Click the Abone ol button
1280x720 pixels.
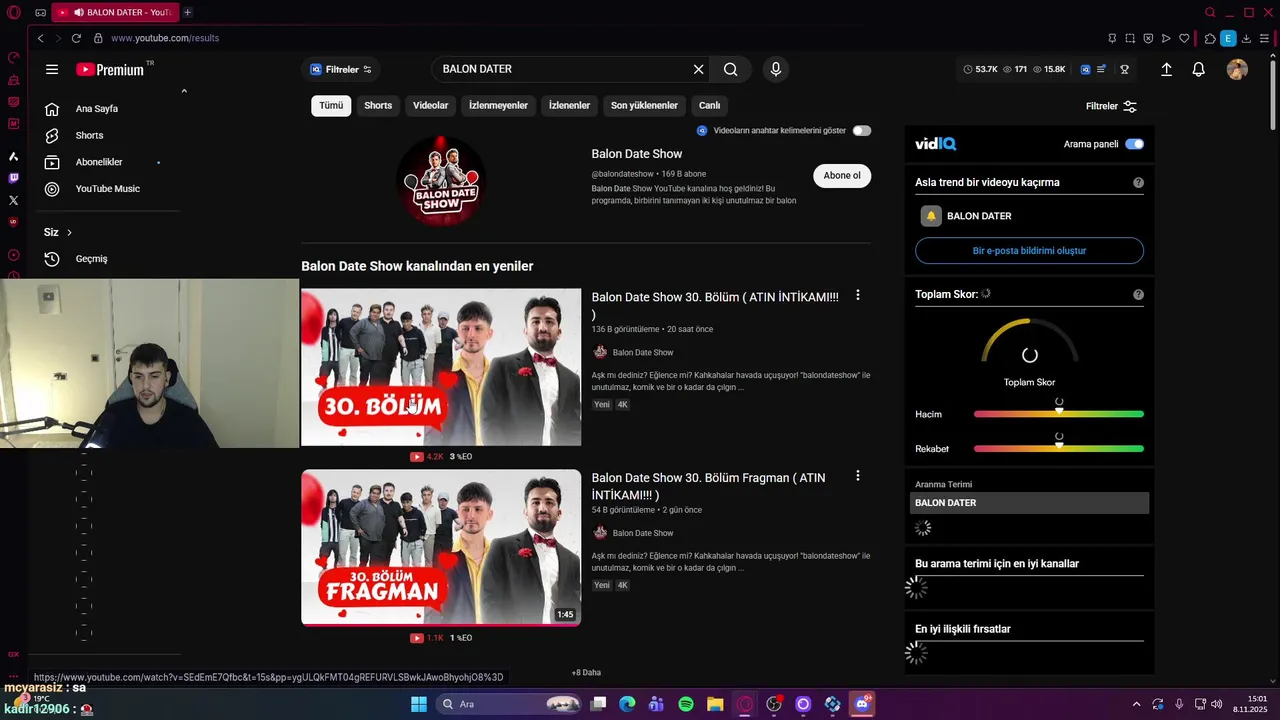[842, 176]
